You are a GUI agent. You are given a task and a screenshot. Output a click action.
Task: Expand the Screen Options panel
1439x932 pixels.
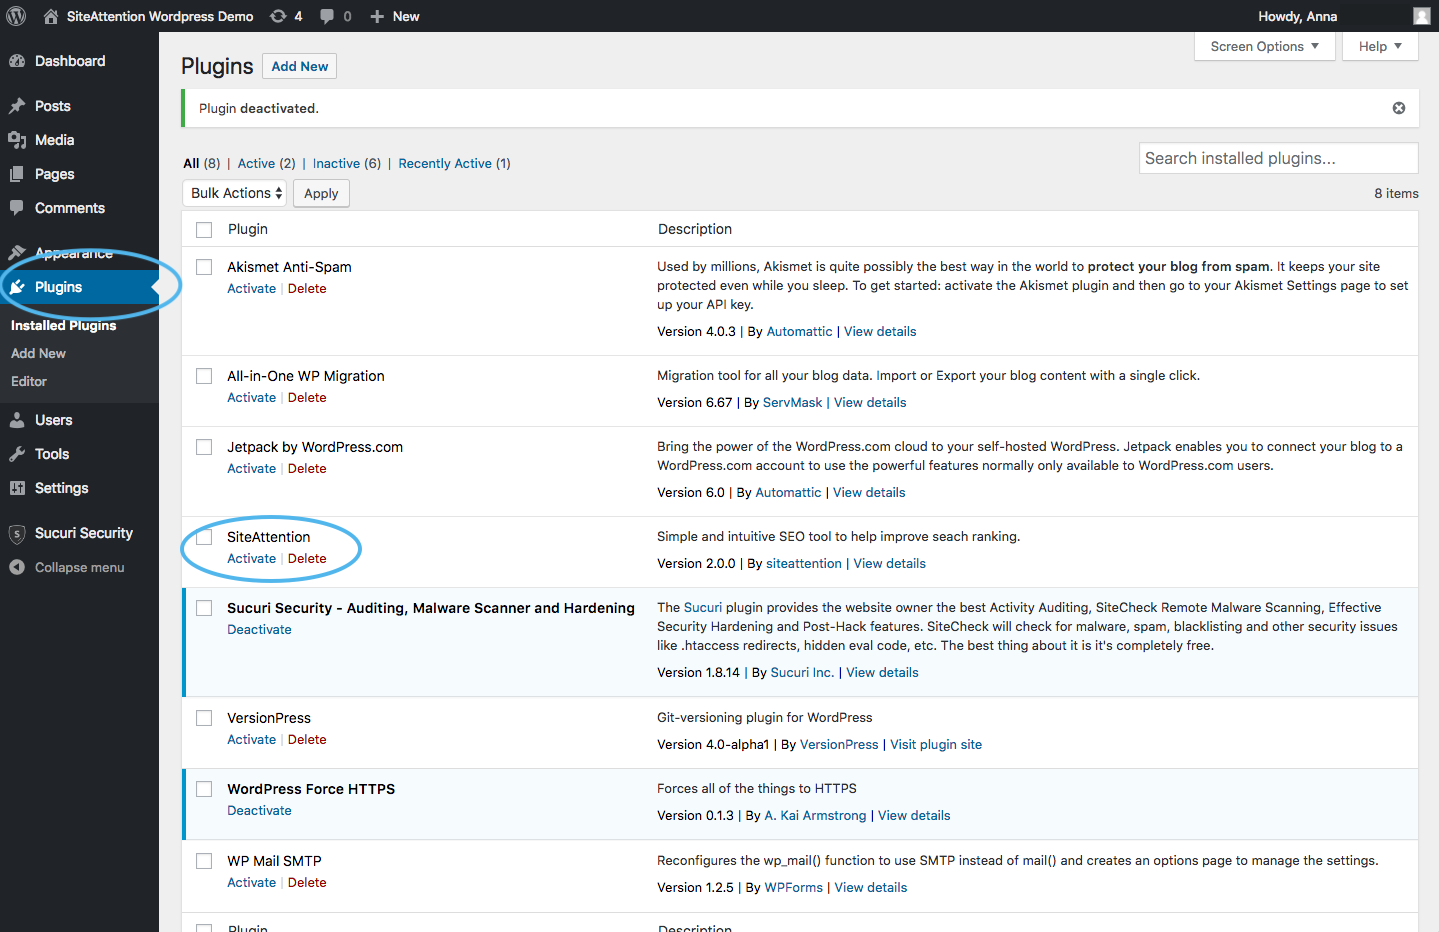[1264, 46]
